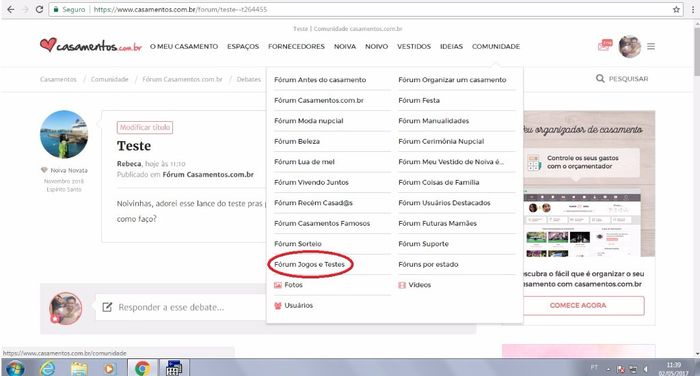The height and width of the screenshot is (376, 700).
Task: Open the budget organizer promo image
Action: click(x=588, y=184)
